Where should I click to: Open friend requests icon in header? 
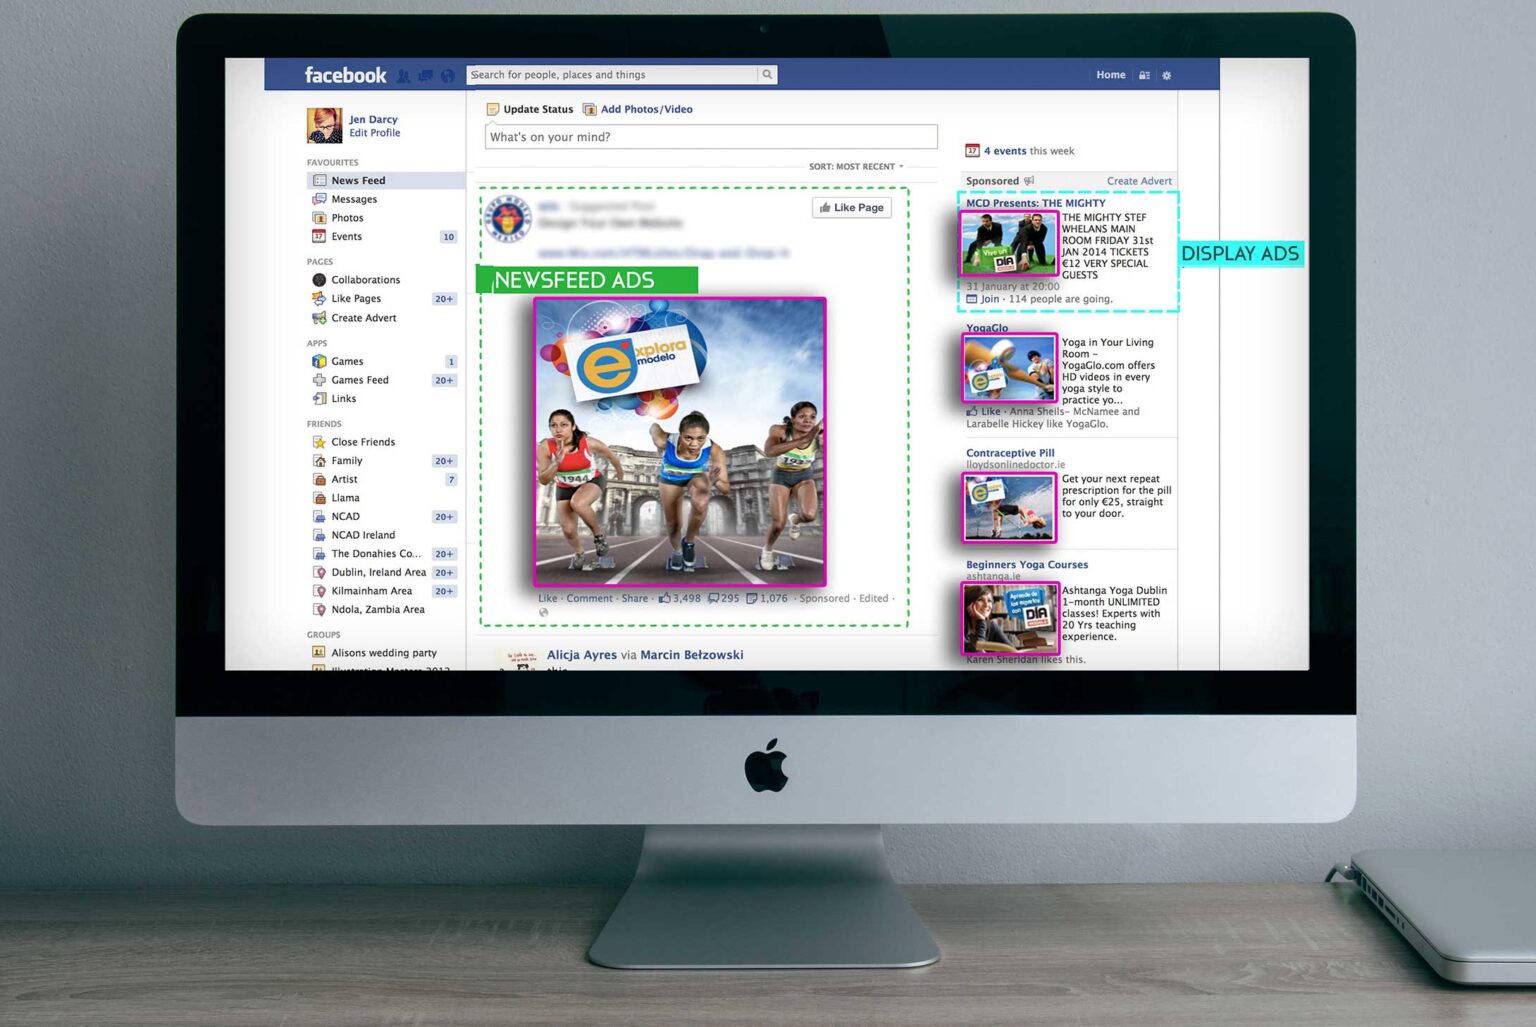point(404,76)
